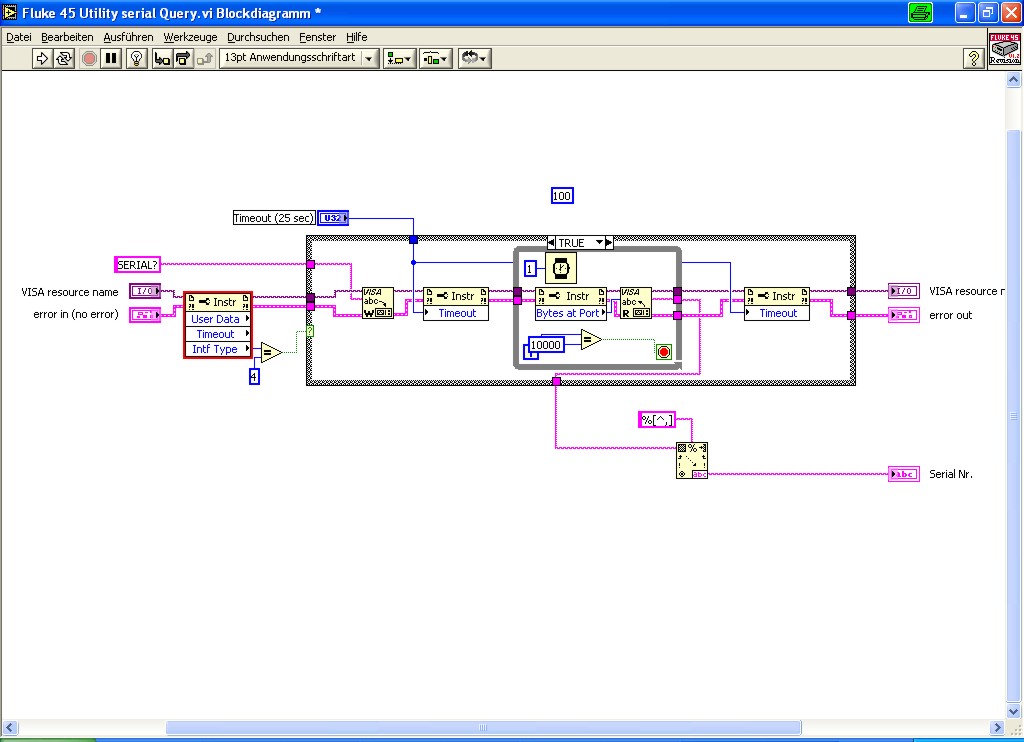Click the While Loop red stop terminal
The width and height of the screenshot is (1024, 742).
[664, 352]
